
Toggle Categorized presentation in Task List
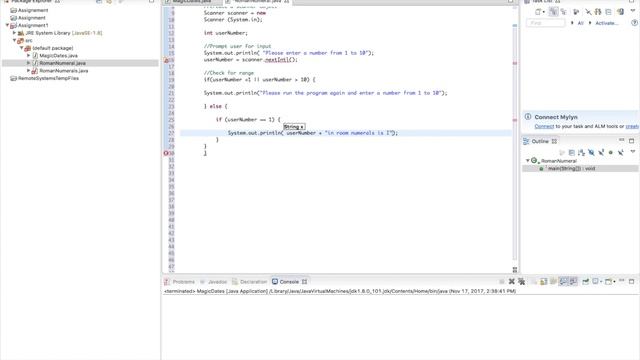click(553, 12)
